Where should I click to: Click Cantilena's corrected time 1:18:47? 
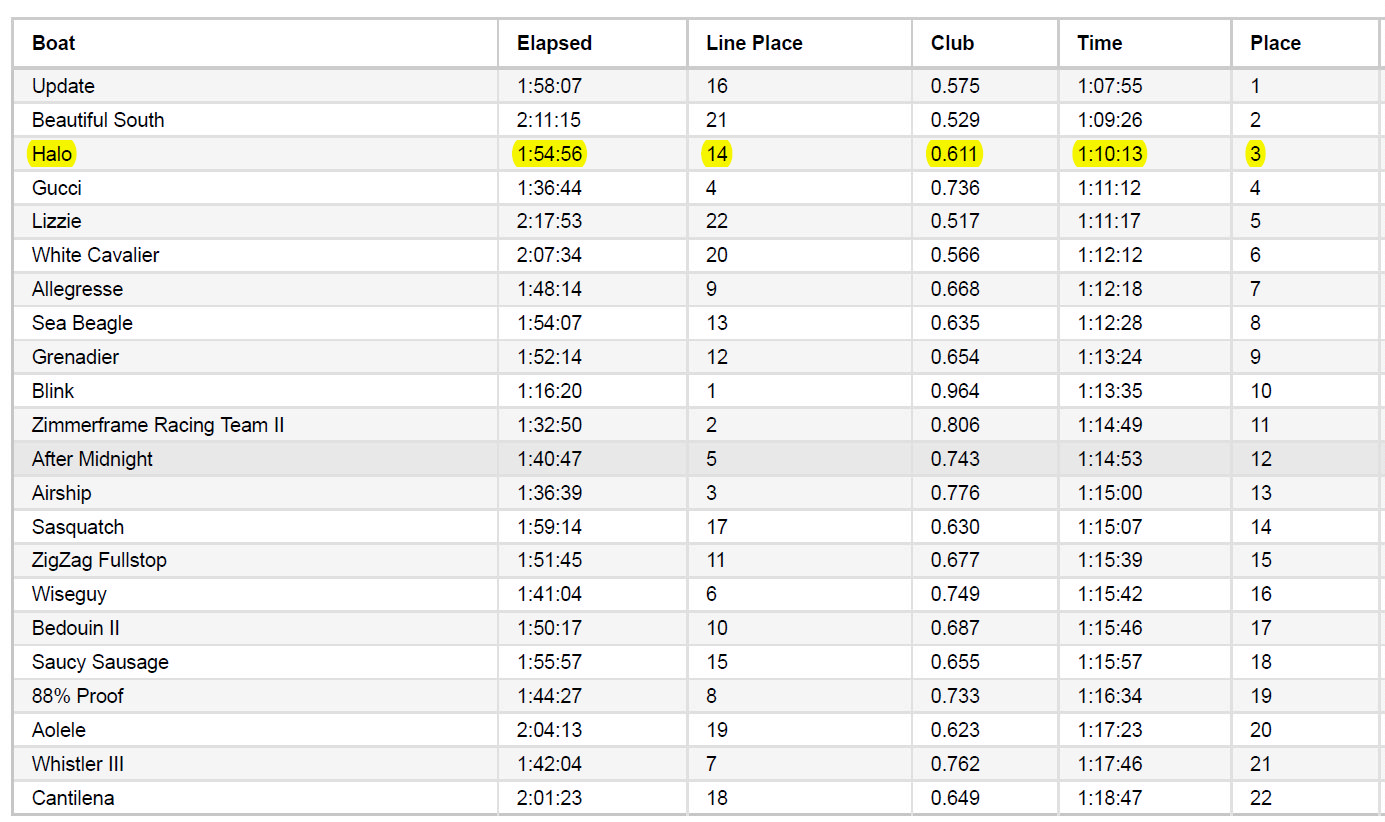(x=1109, y=798)
